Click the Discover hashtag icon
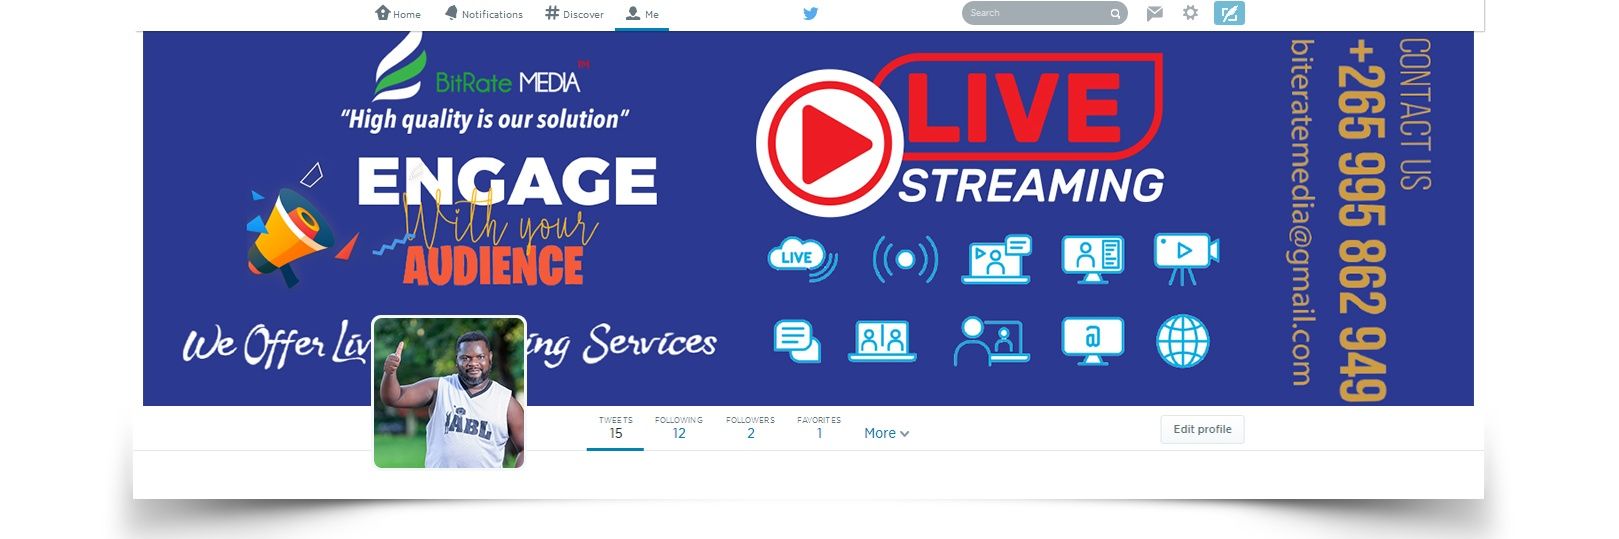Image resolution: width=1619 pixels, height=539 pixels. pos(552,13)
